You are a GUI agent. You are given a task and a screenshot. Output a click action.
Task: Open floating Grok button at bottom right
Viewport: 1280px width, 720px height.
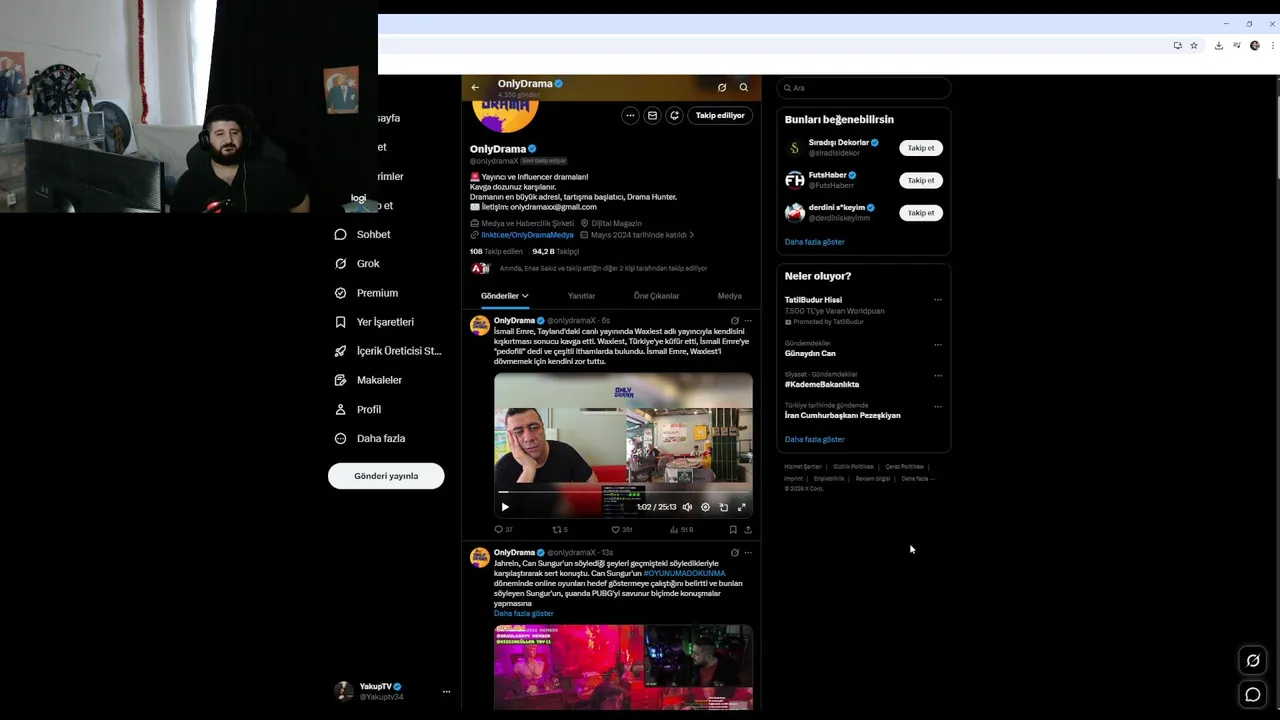pyautogui.click(x=1252, y=661)
